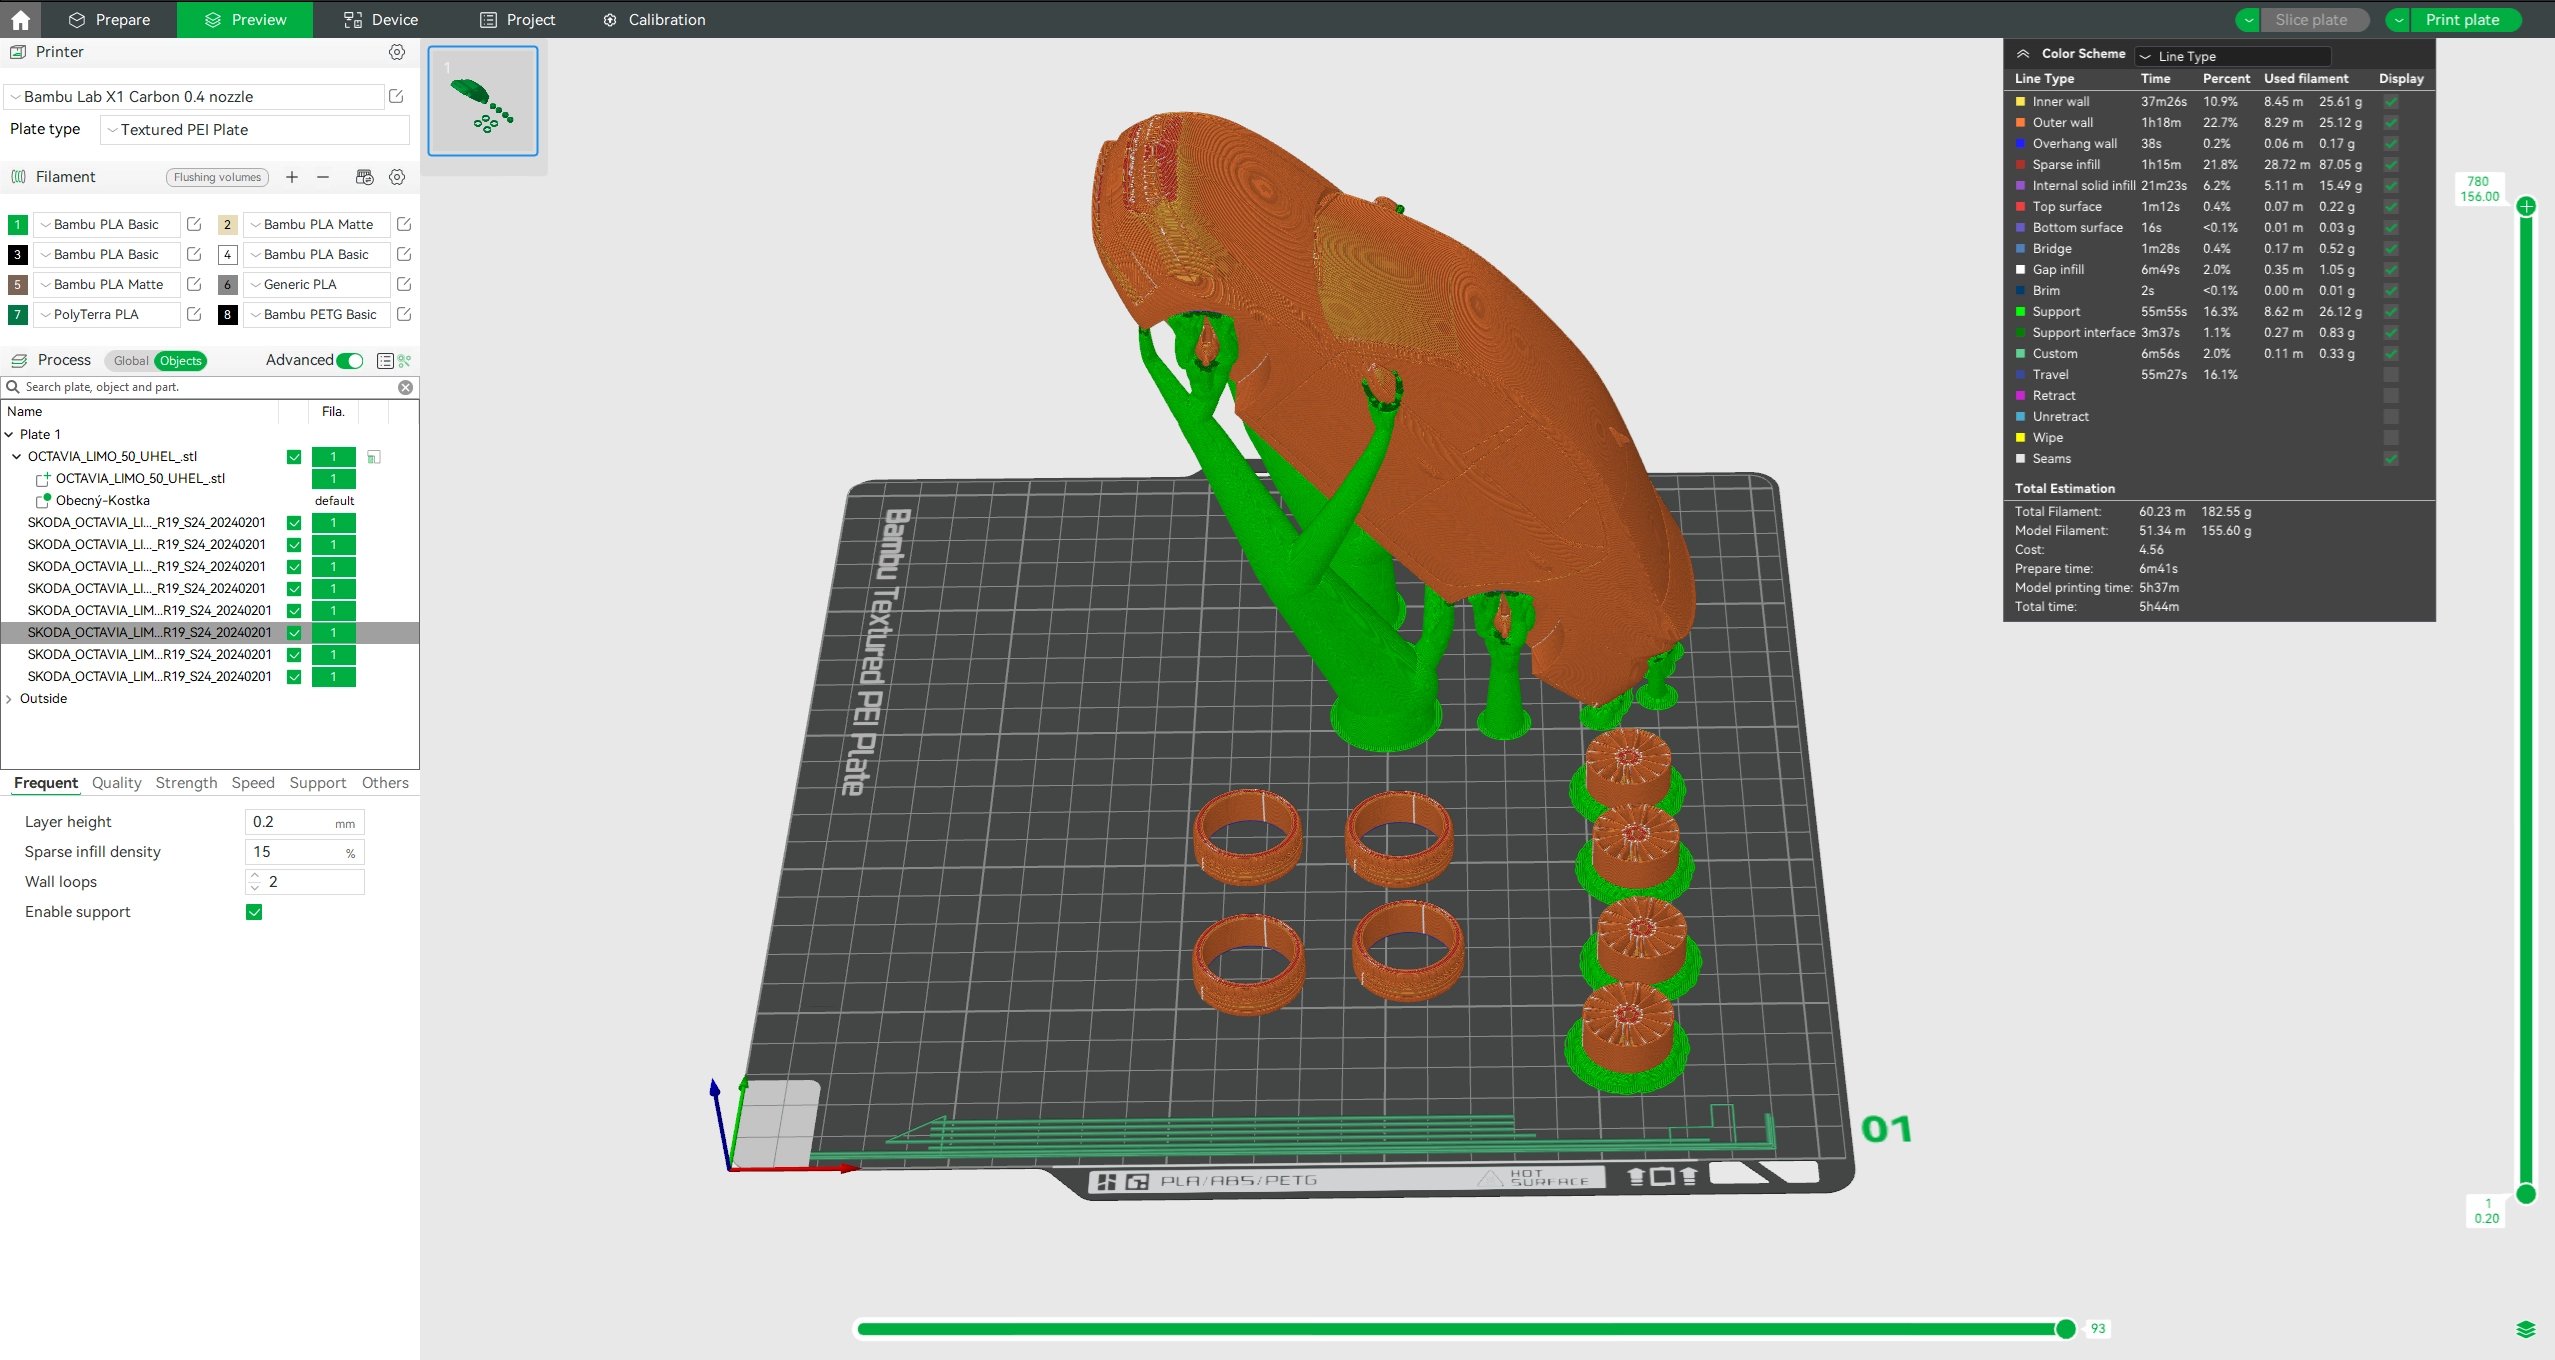
Task: Switch to the Prepare tab
Action: click(x=109, y=19)
